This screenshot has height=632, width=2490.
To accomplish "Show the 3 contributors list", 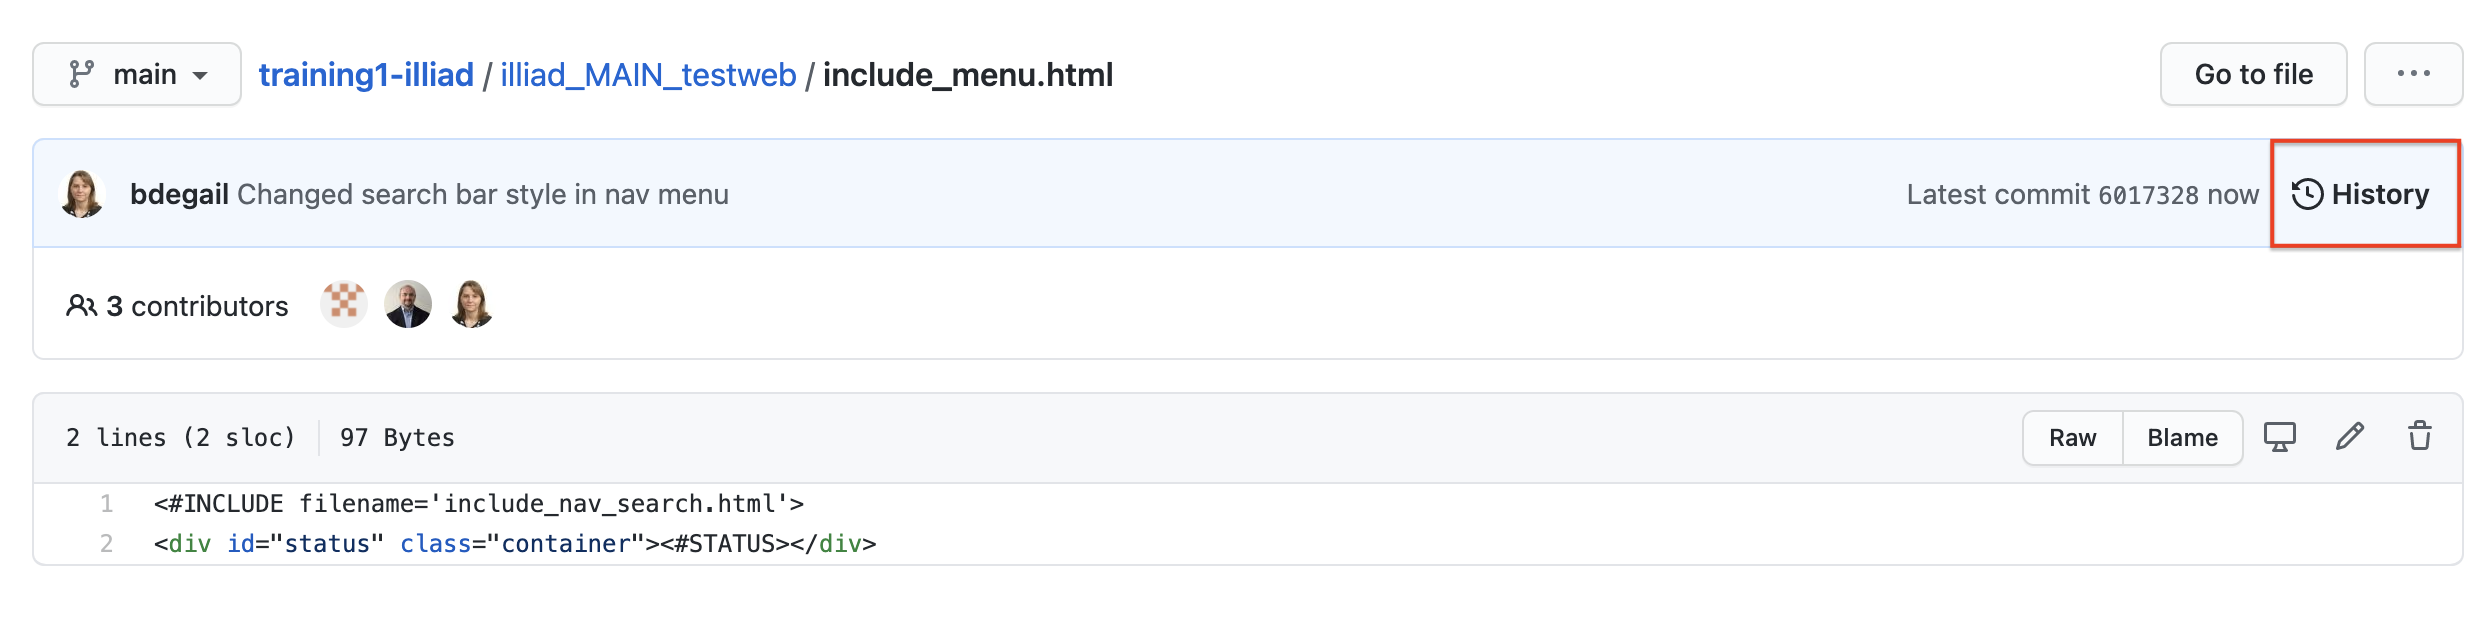I will [197, 306].
